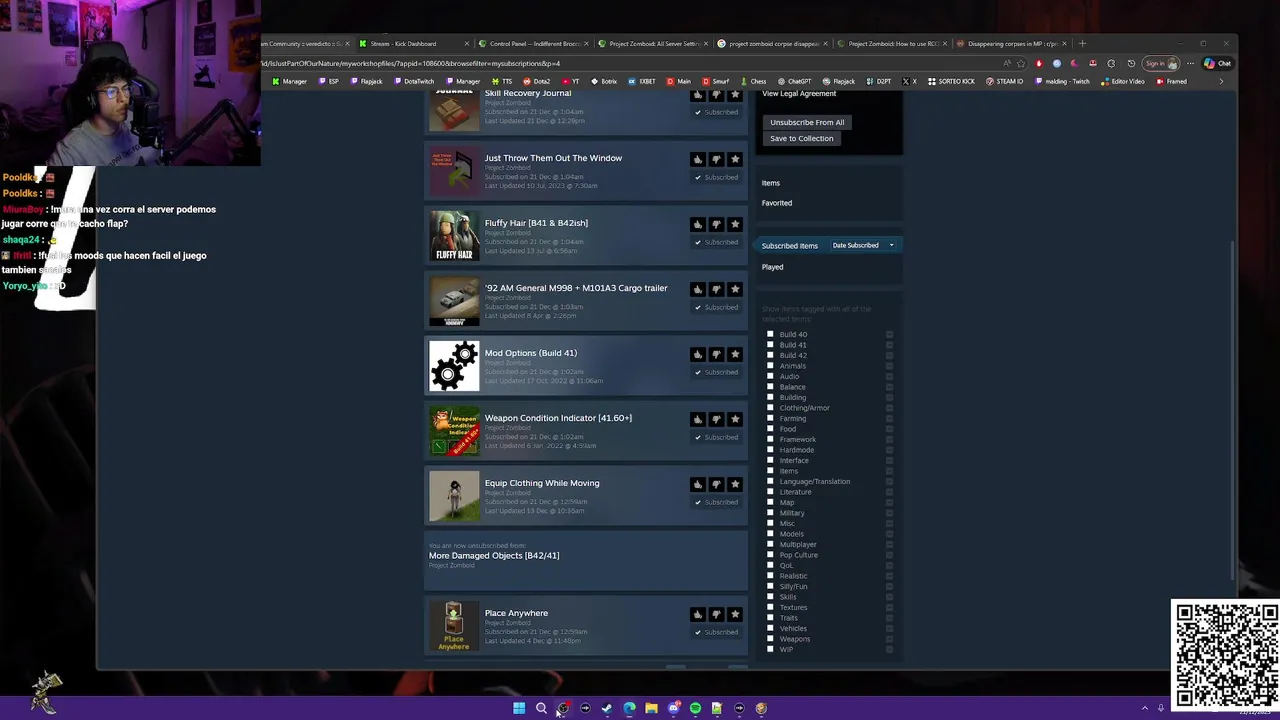Open a new browser tab
The image size is (1280, 720).
pyautogui.click(x=1082, y=43)
